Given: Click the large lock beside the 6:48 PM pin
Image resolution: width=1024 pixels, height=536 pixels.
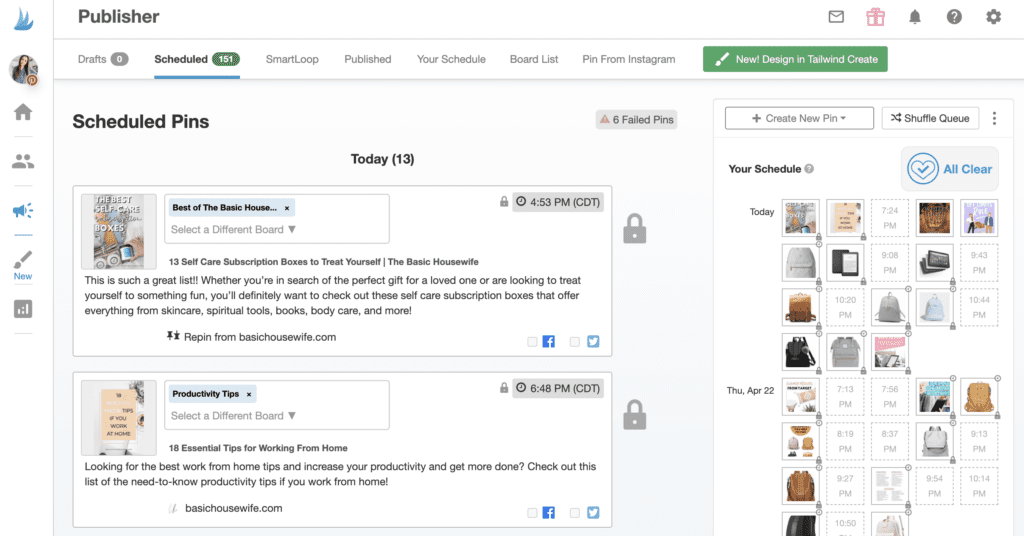Looking at the screenshot, I should tap(634, 415).
